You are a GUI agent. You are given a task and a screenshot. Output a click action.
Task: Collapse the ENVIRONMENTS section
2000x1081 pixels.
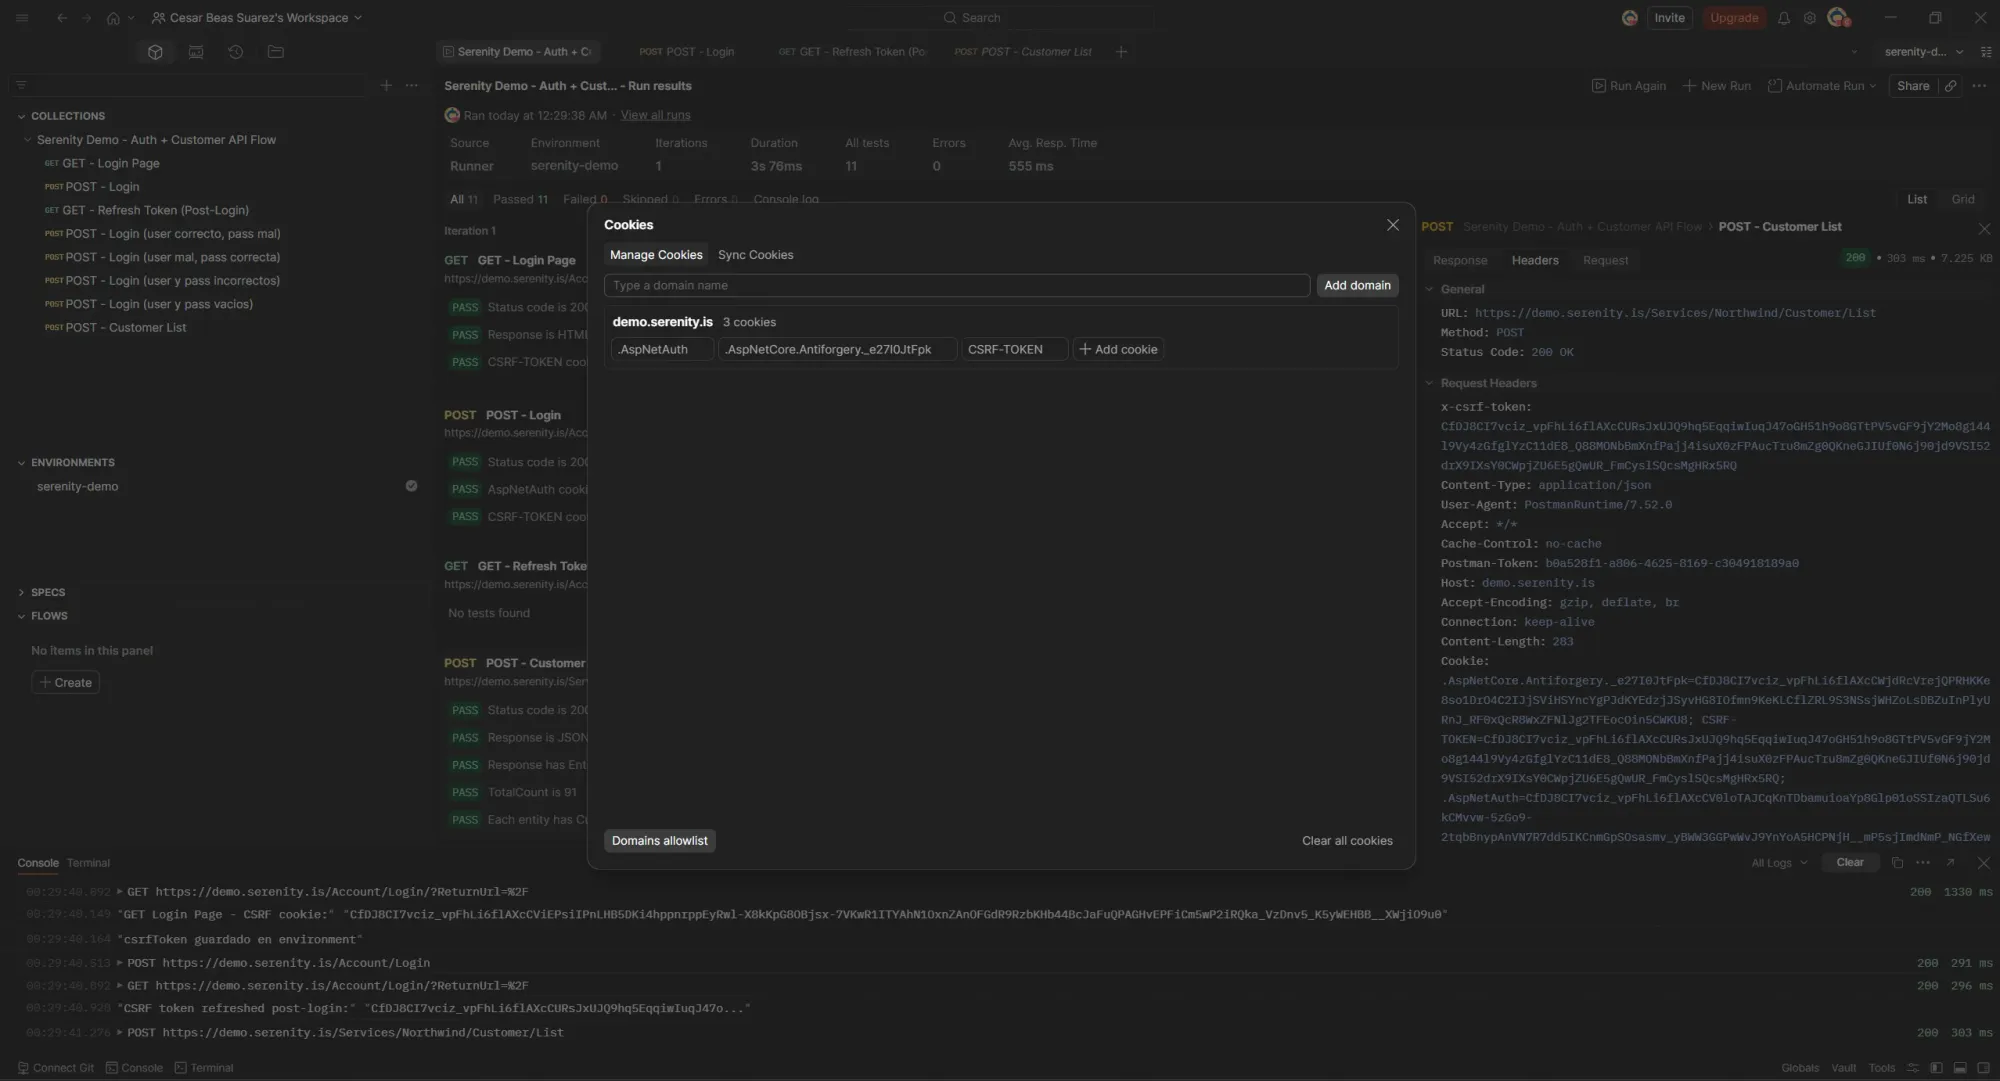tap(22, 462)
